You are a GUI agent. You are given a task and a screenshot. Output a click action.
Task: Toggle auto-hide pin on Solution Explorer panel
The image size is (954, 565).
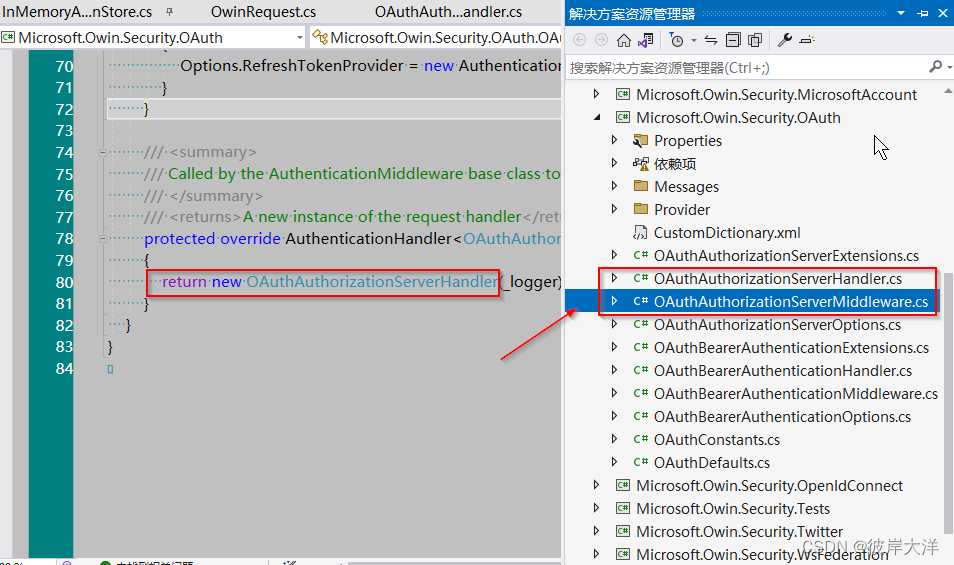point(923,13)
